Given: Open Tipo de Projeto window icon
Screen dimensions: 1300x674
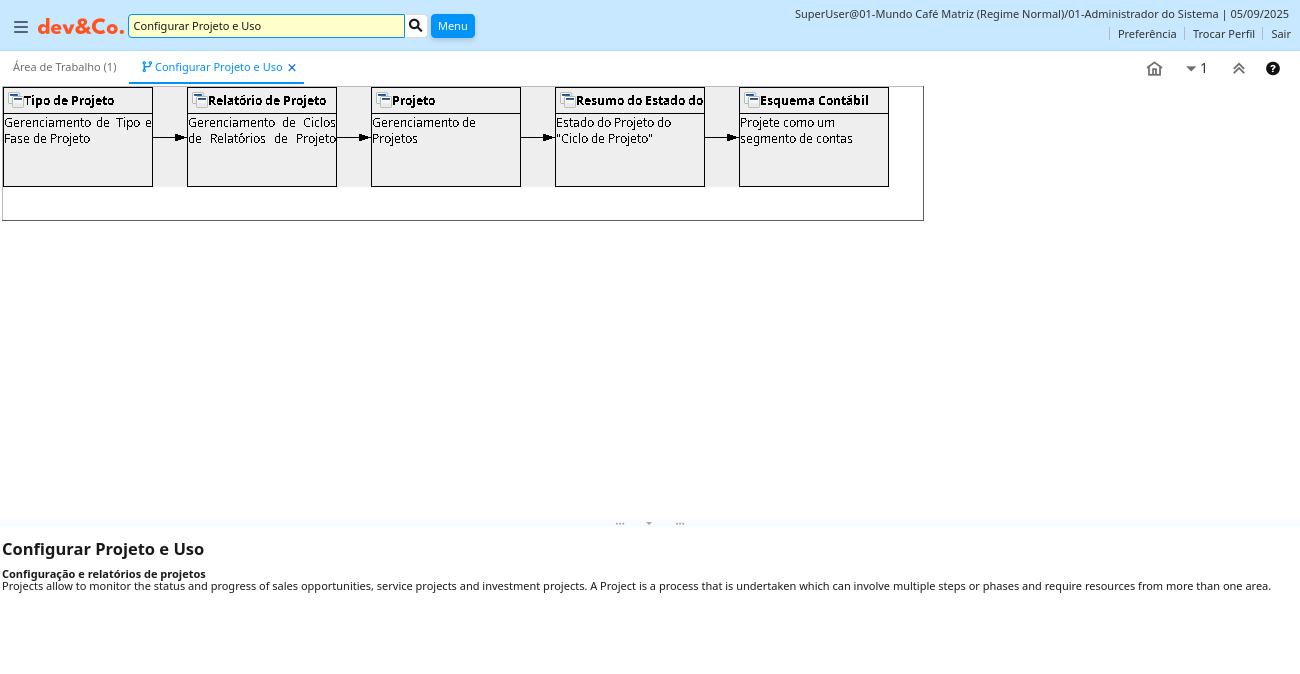Looking at the screenshot, I should 16,100.
